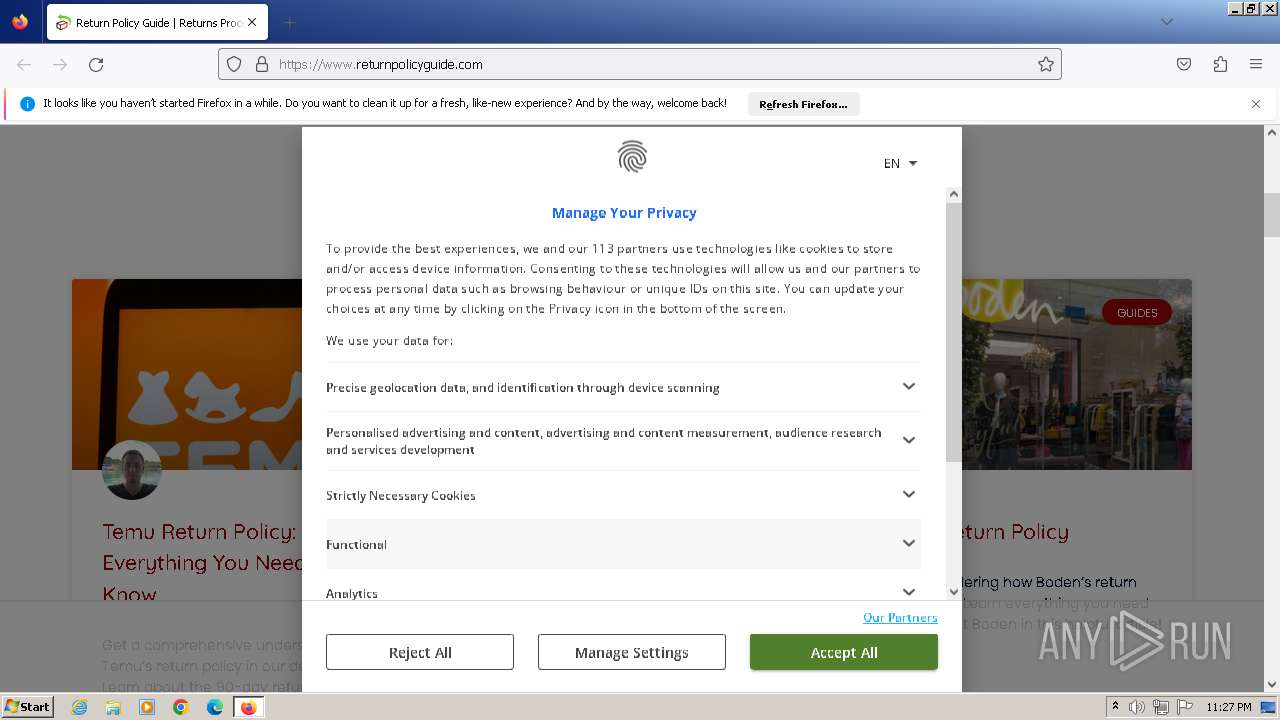Image resolution: width=1280 pixels, height=720 pixels.
Task: Click the Temu article author avatar
Action: point(132,470)
